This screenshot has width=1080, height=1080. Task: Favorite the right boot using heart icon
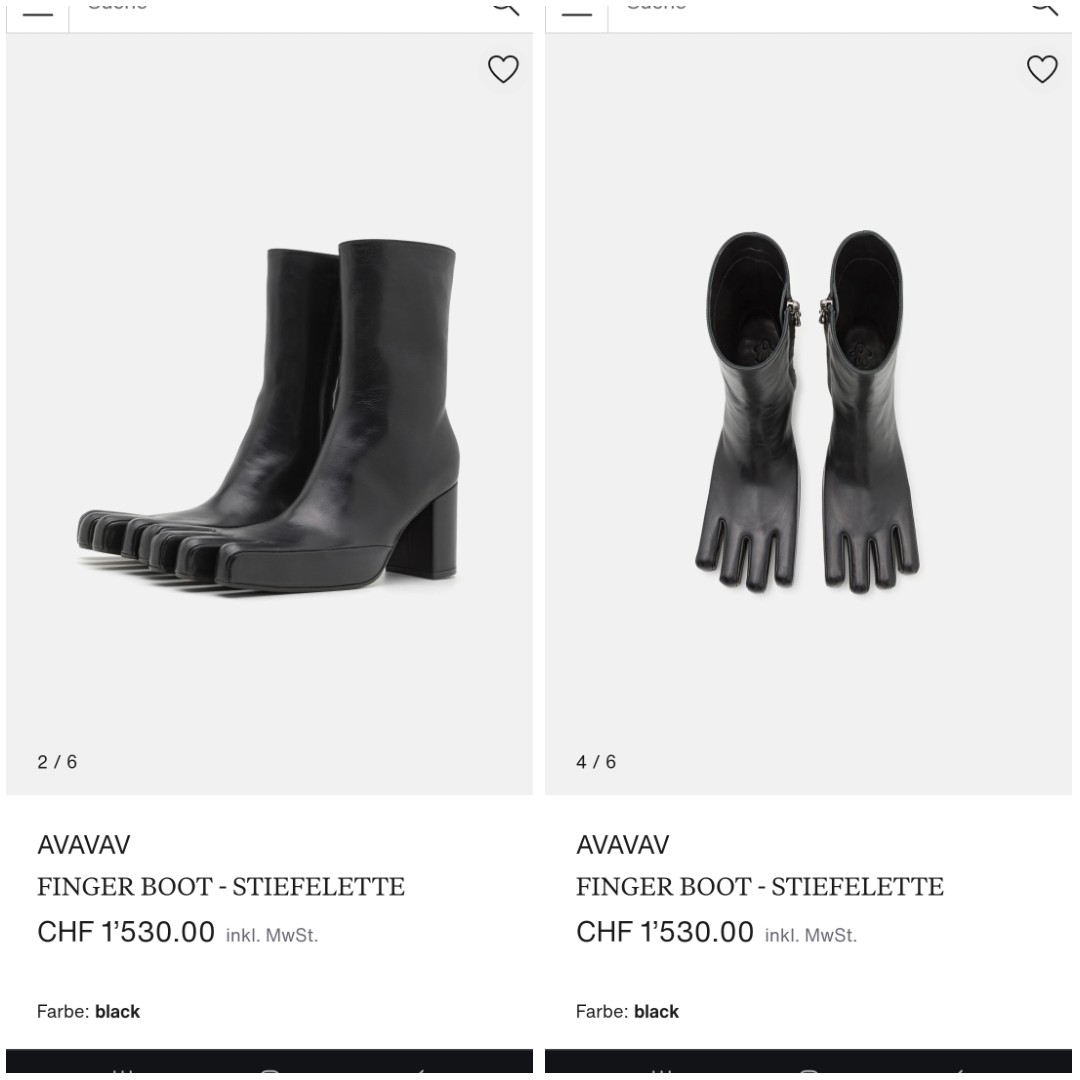(x=1041, y=69)
